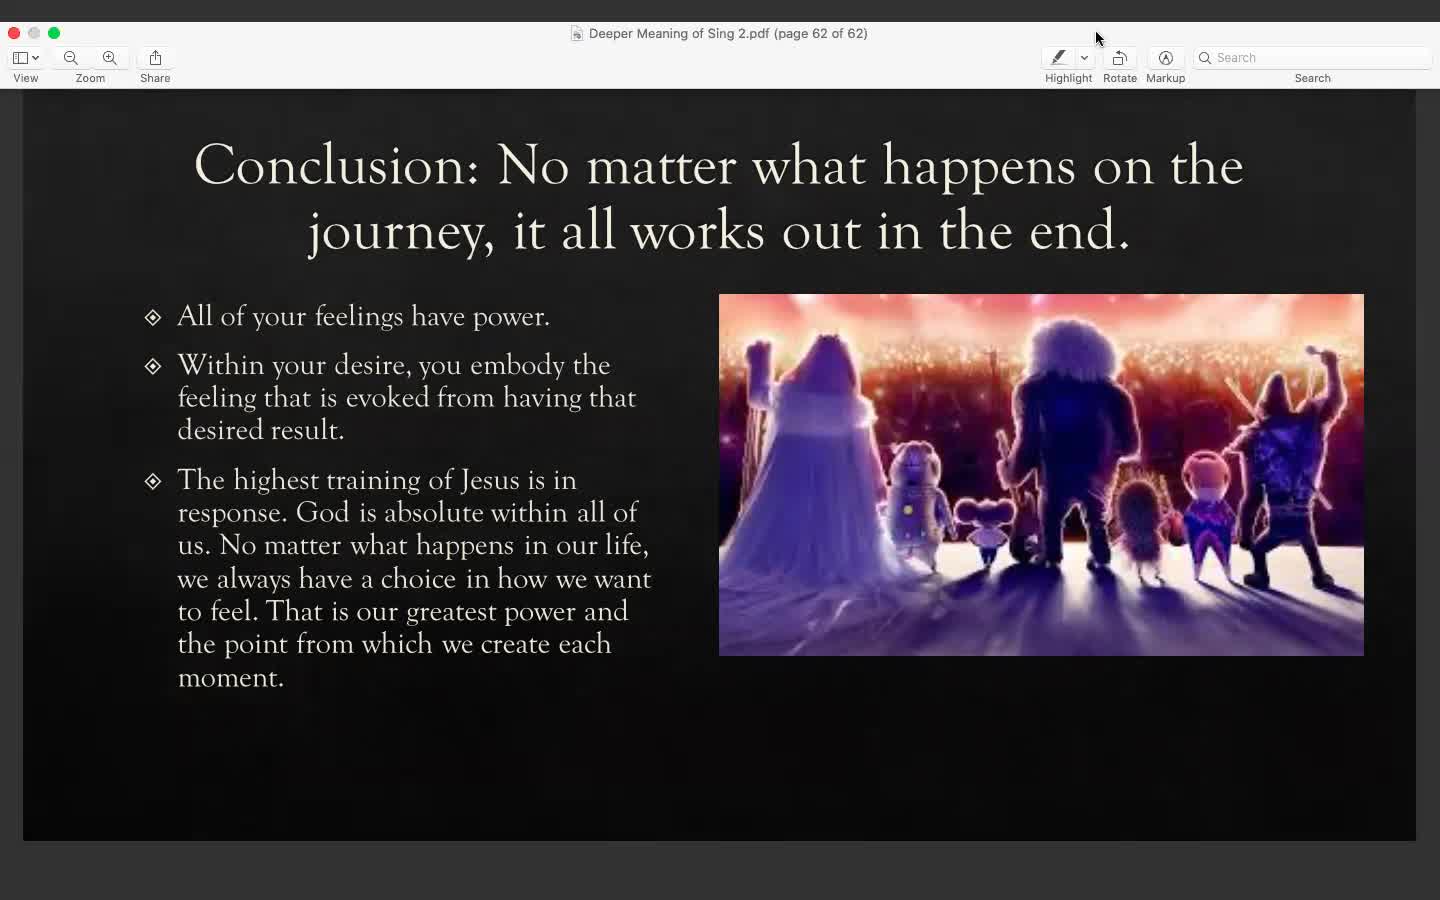Open the Share menu icon
This screenshot has width=1440, height=900.
(155, 58)
